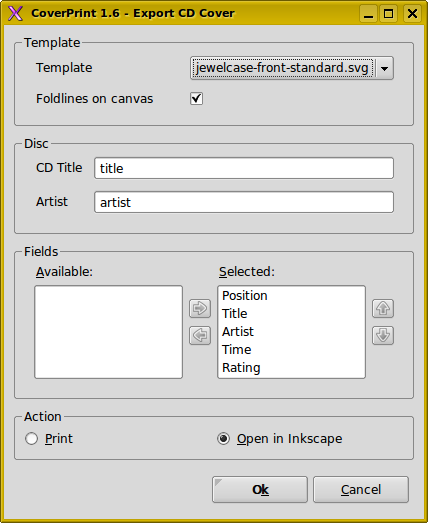Screen dimensions: 428x523
Task: Click the Cancel button
Action: point(361,489)
